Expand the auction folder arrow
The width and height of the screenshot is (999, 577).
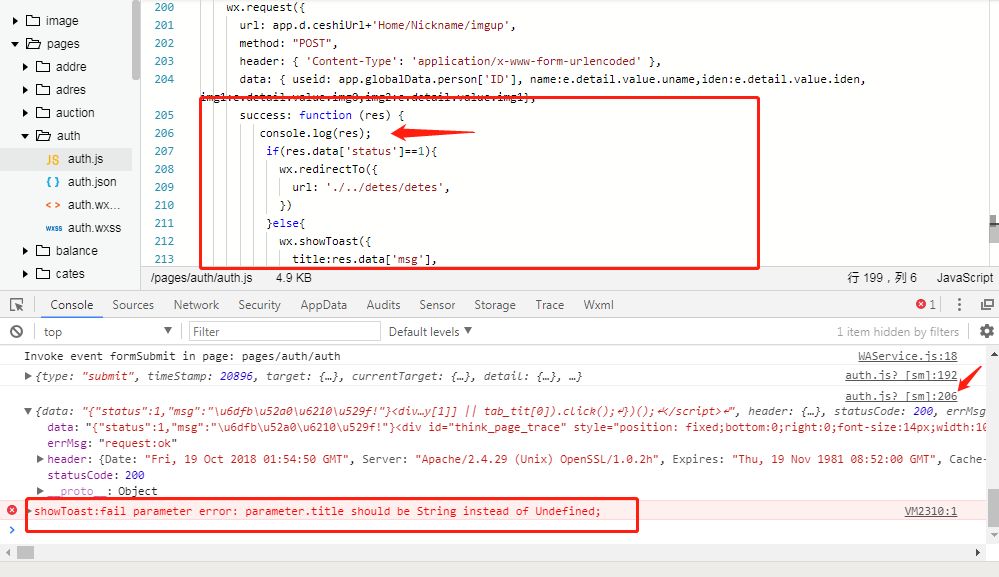[25, 113]
